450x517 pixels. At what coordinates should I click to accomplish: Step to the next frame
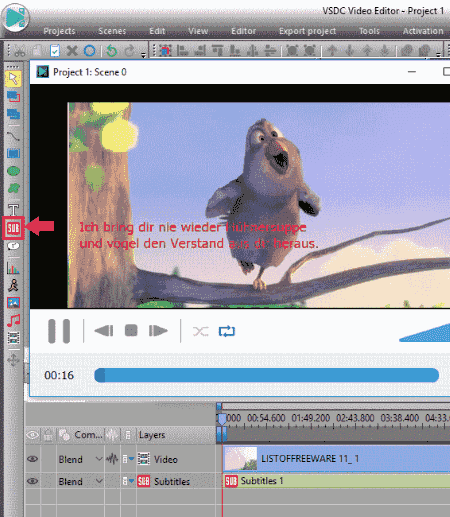click(x=158, y=331)
